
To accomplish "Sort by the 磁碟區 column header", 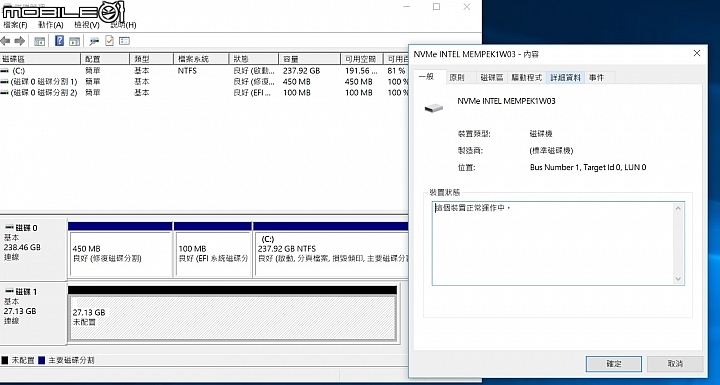I will [40, 59].
